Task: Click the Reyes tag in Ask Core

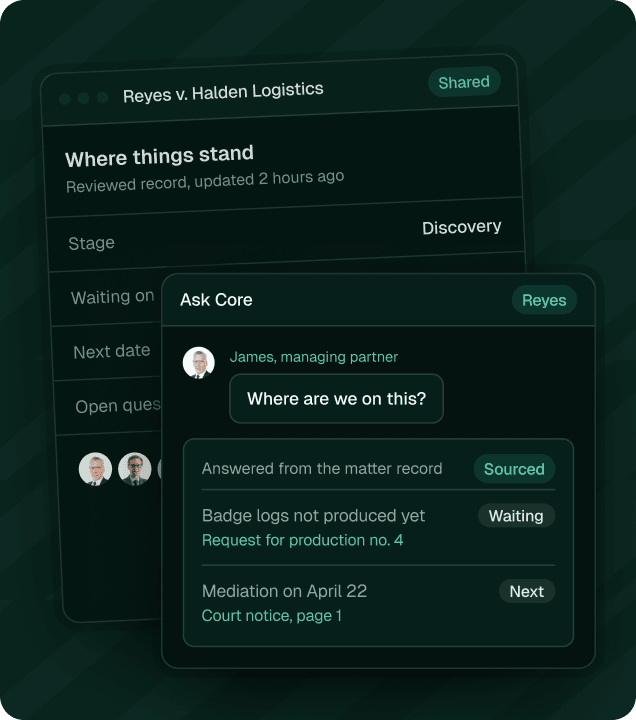Action: coord(544,300)
